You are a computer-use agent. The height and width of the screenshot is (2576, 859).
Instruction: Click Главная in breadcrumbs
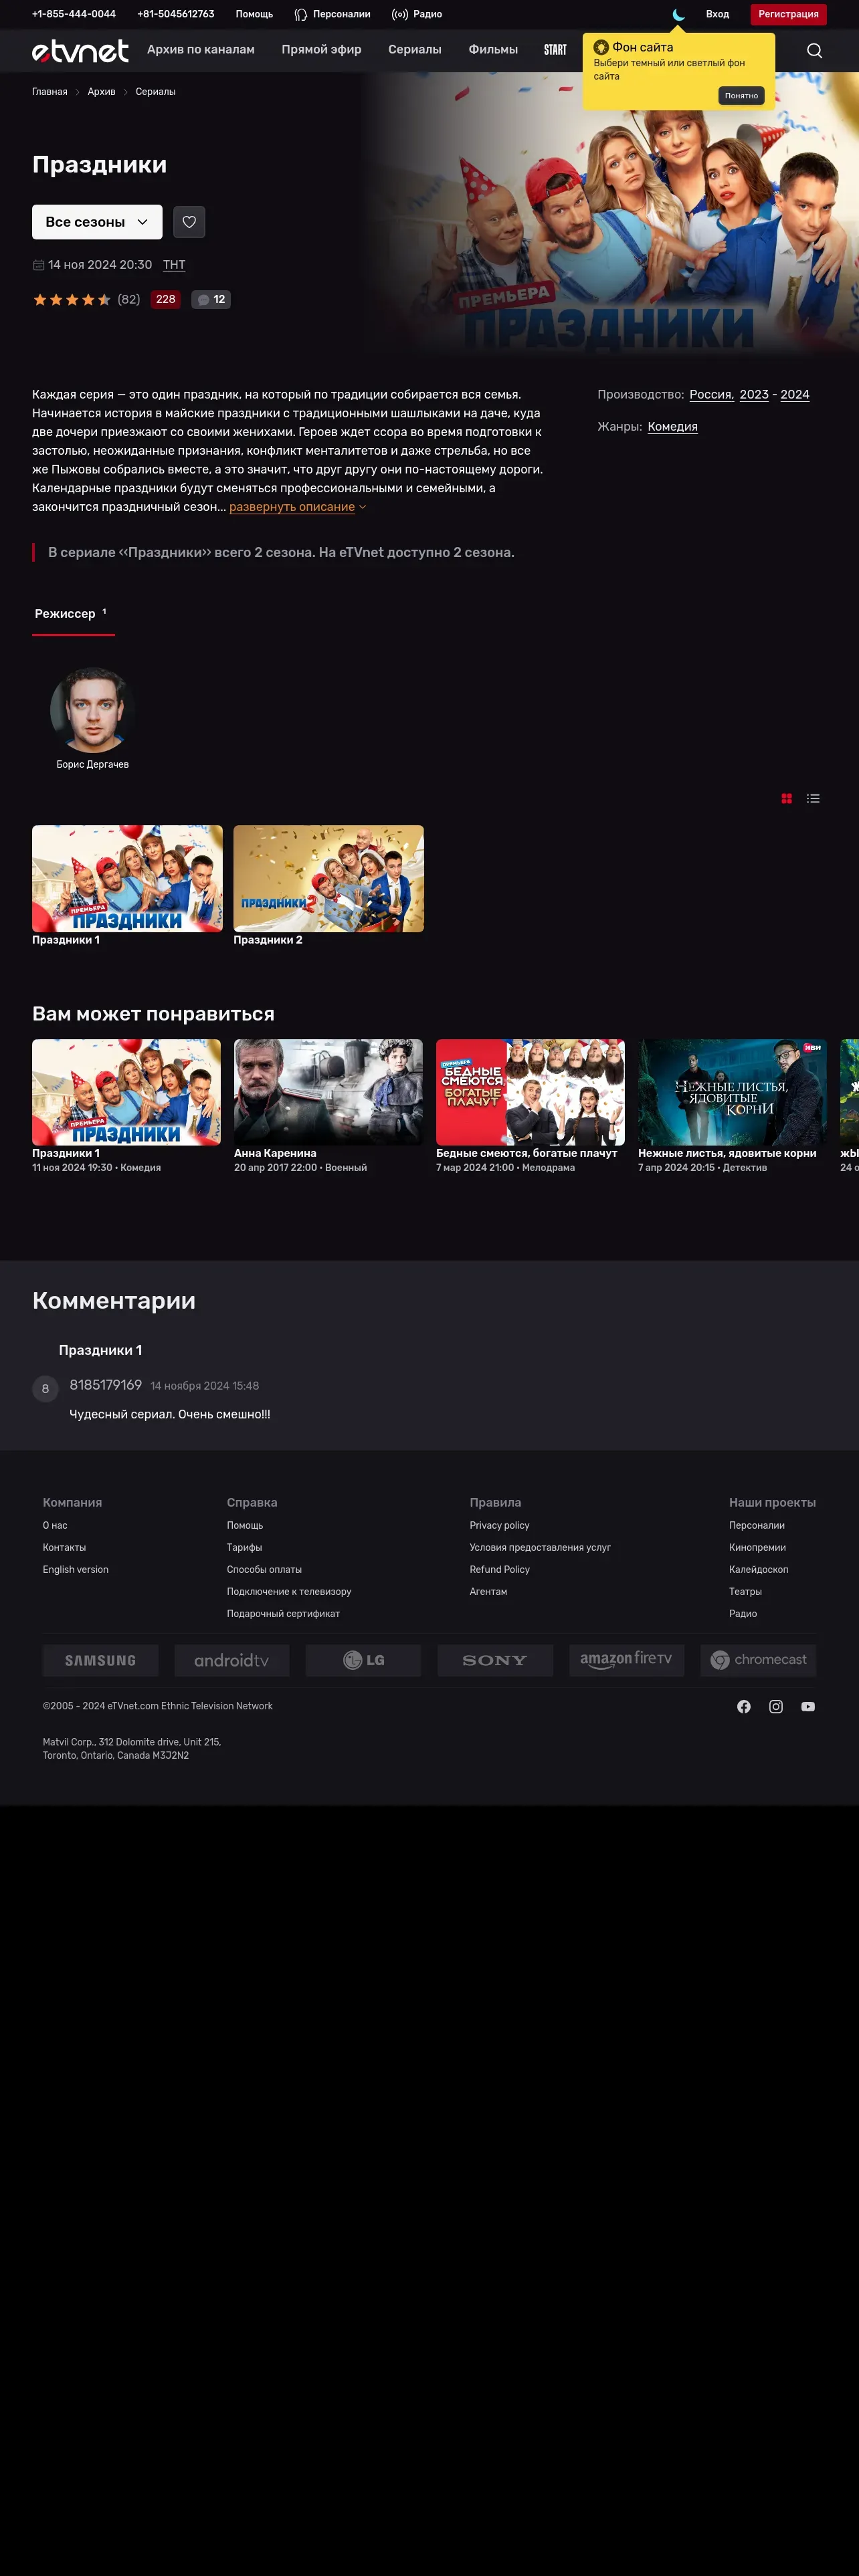click(x=50, y=92)
